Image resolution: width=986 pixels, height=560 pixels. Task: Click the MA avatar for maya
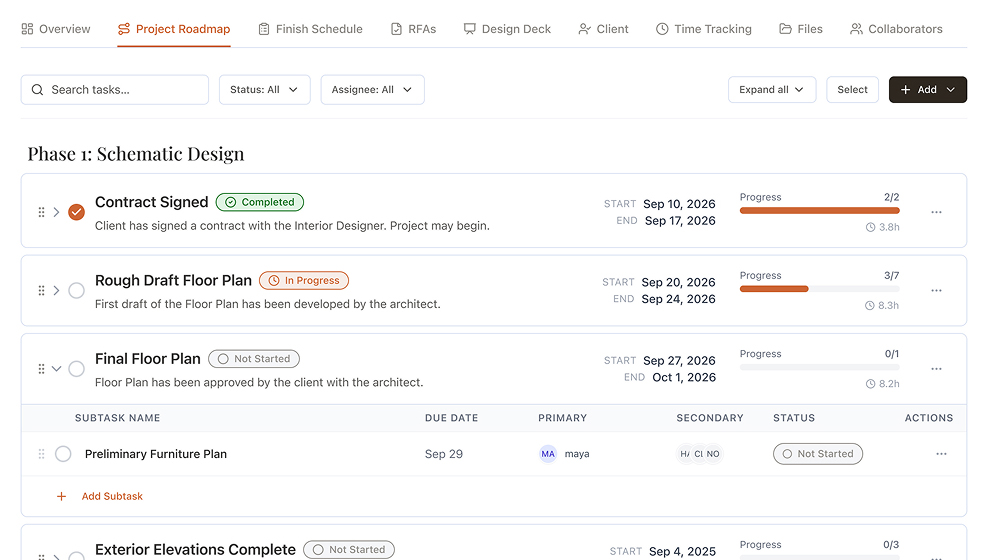548,454
